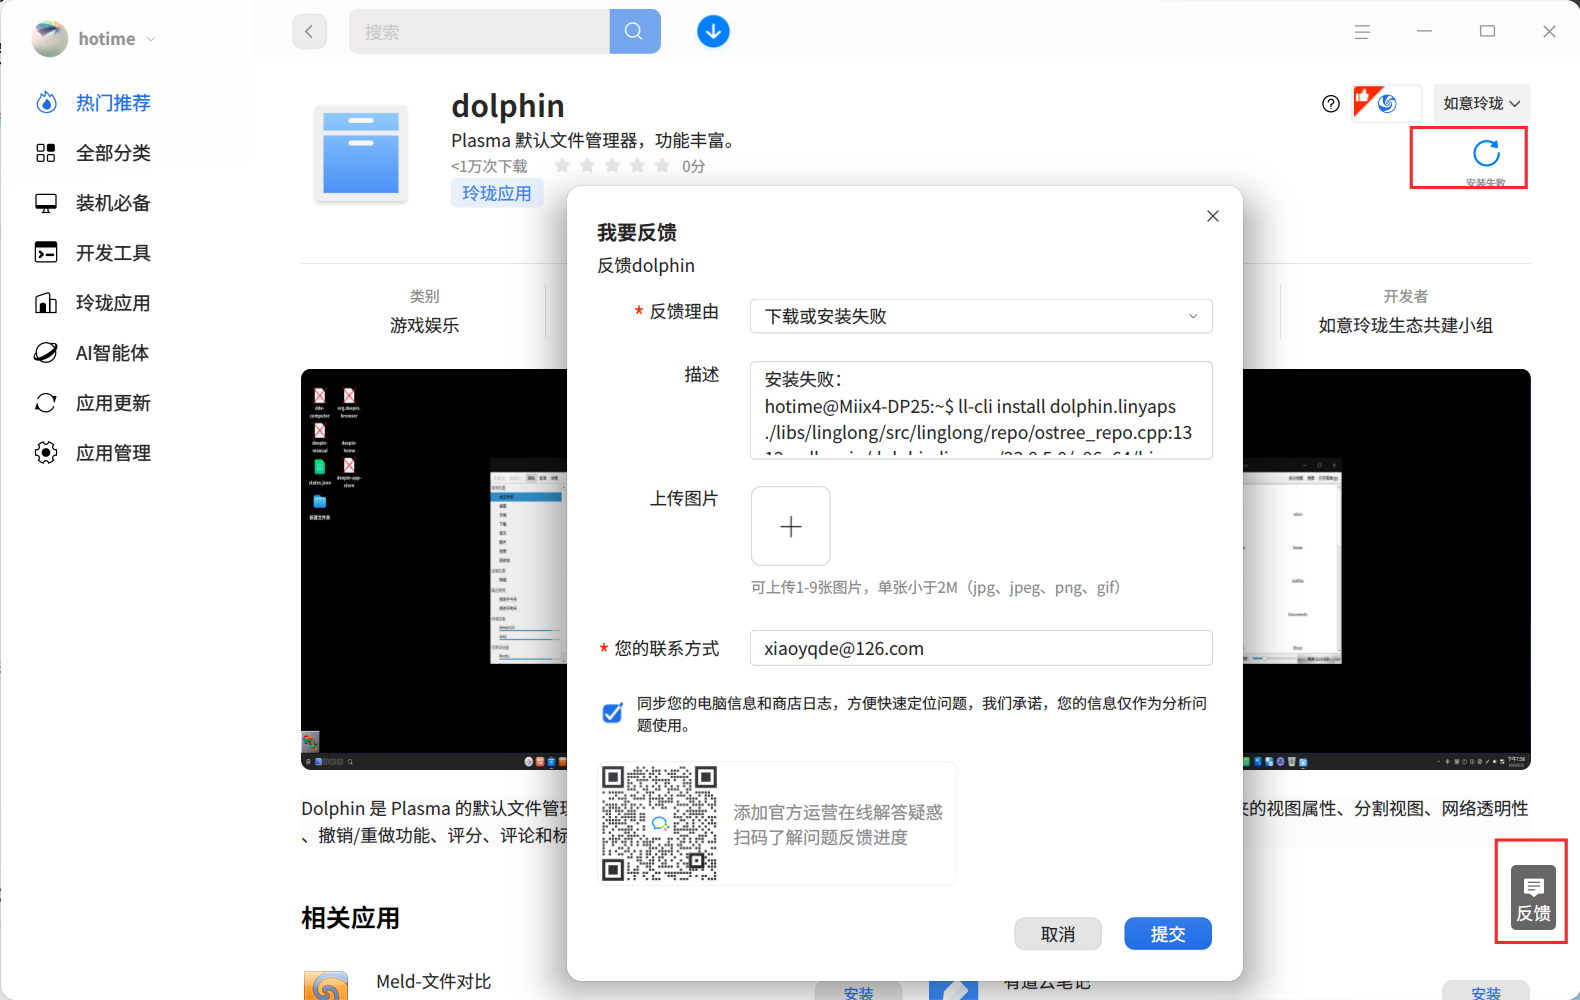This screenshot has height=1000, width=1580.
Task: Click the terminal icon beside 开发工具
Action: 46,252
